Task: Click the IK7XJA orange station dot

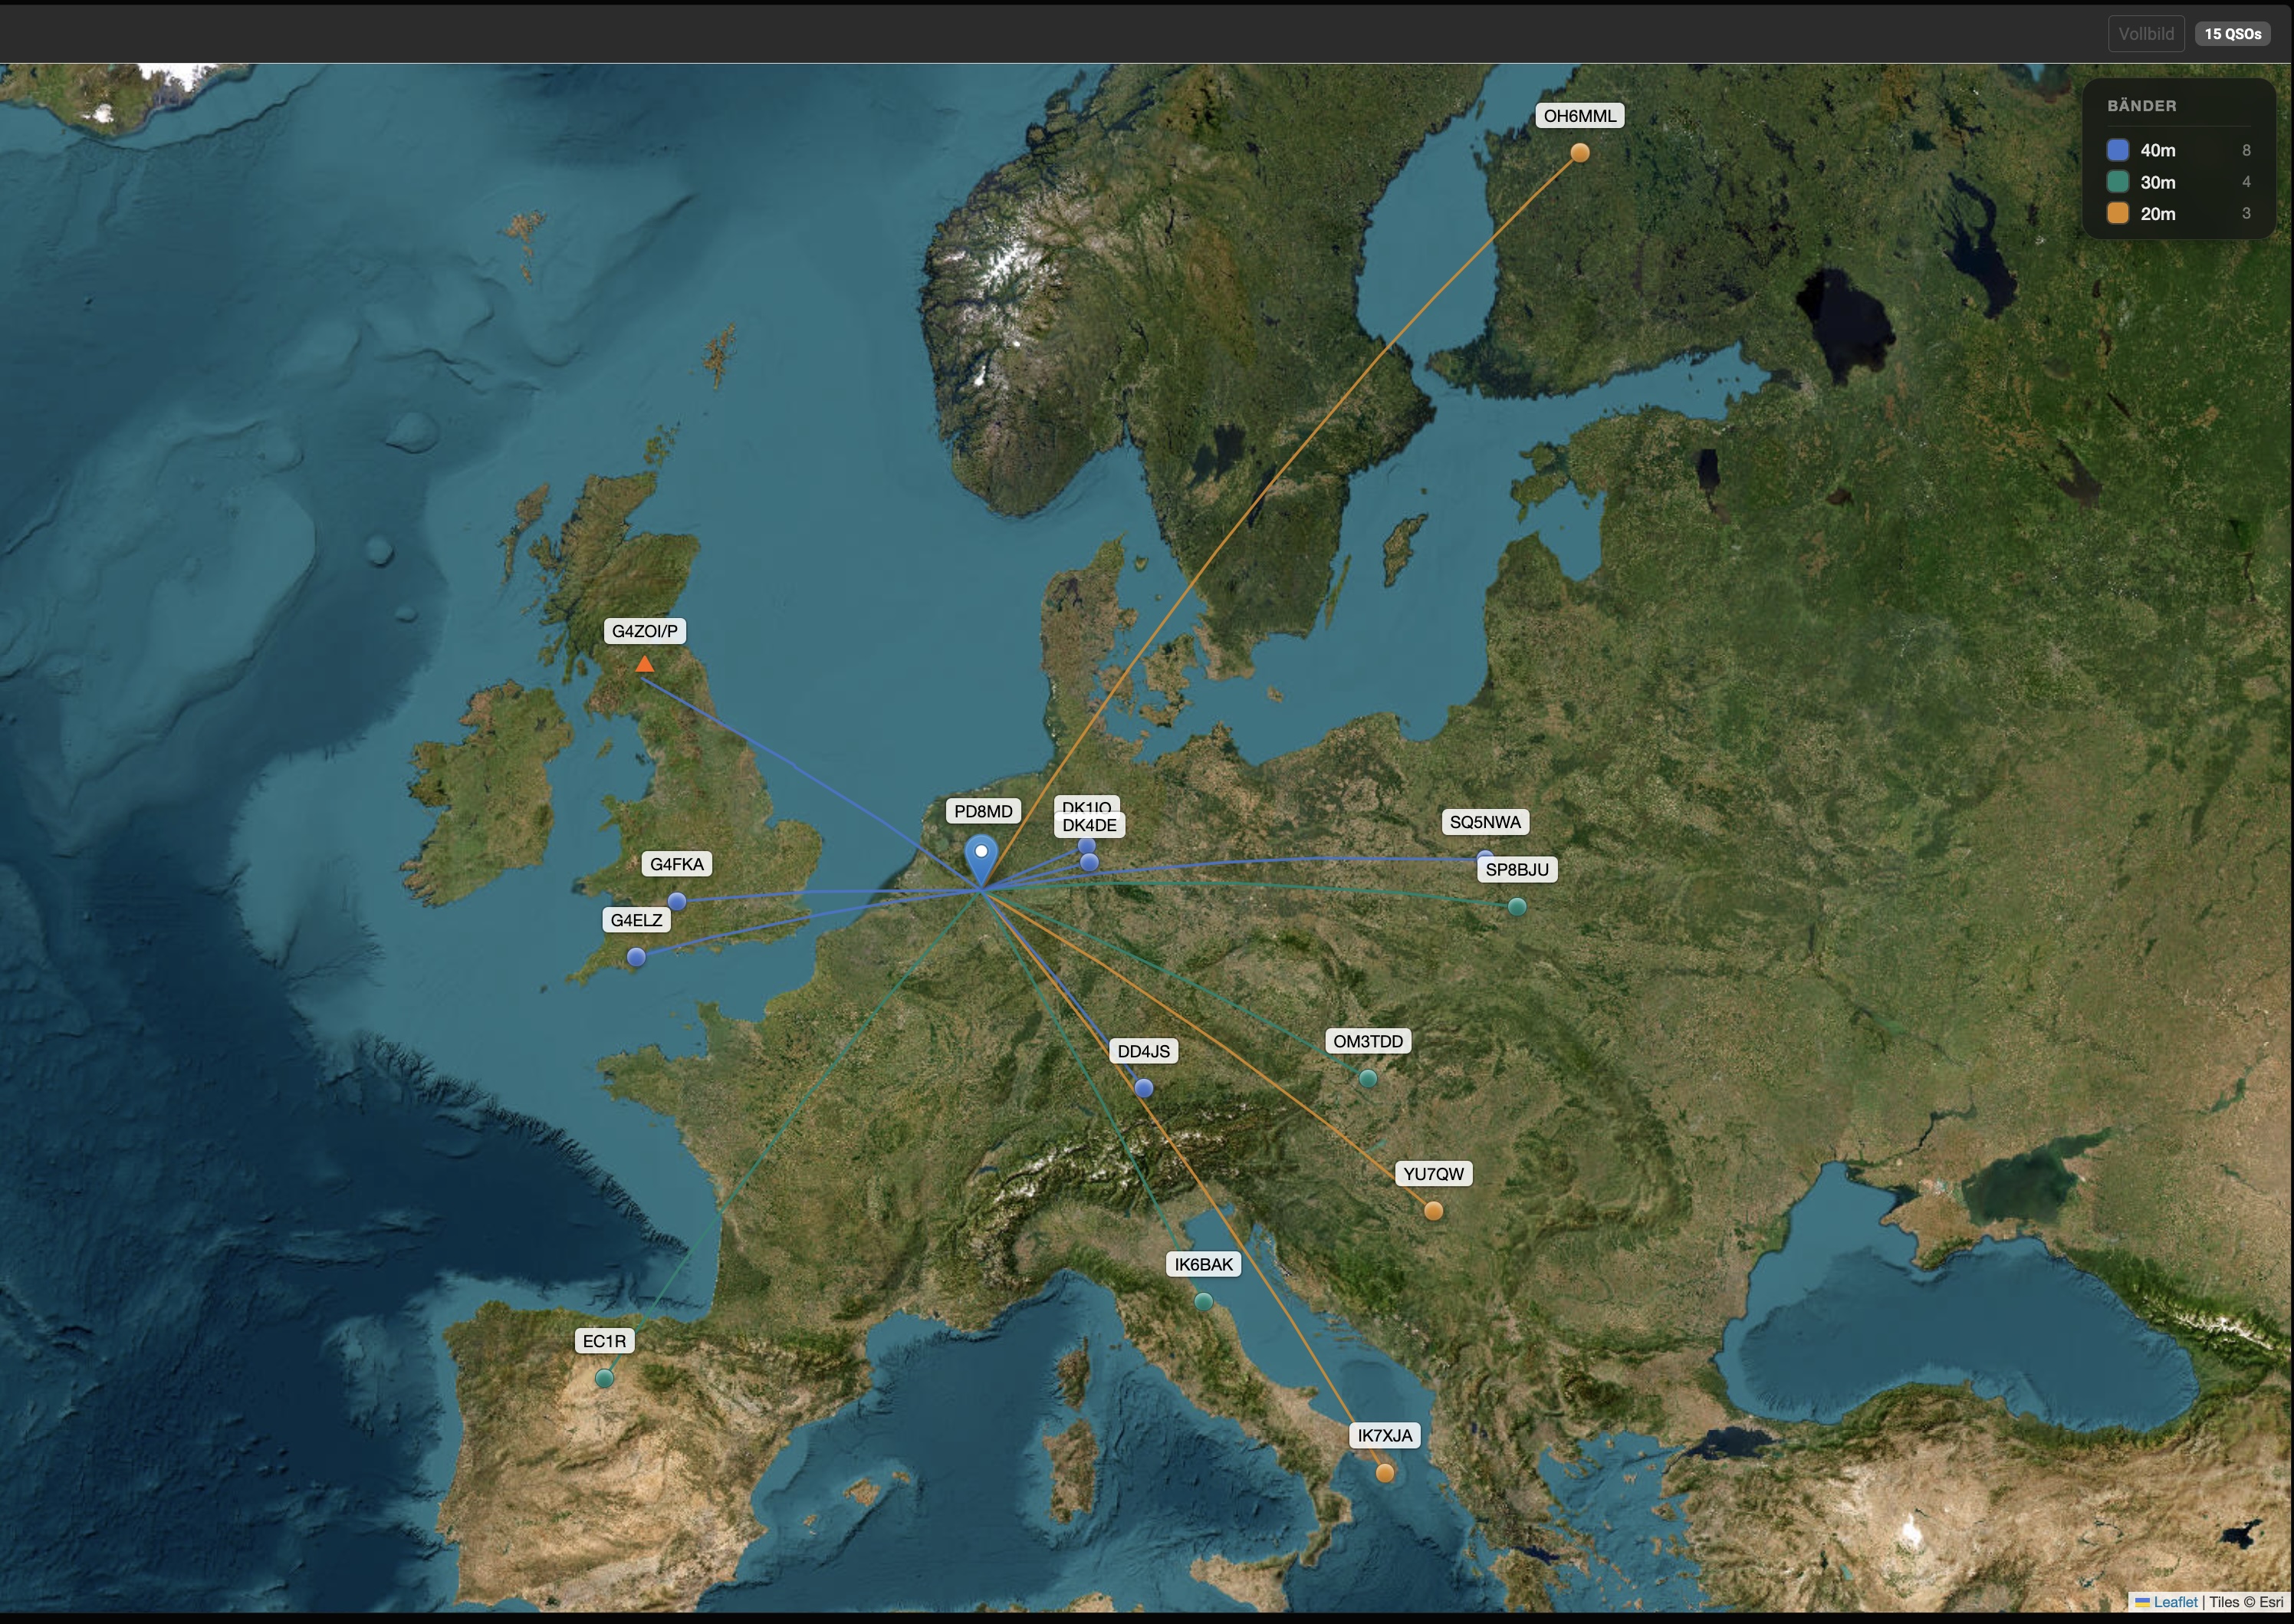Action: [1385, 1473]
